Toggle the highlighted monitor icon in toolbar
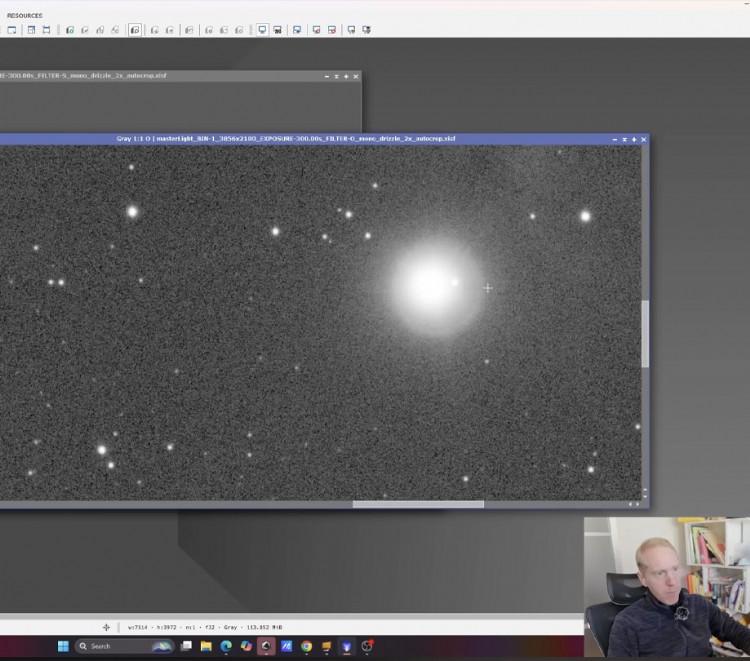Viewport: 750px width, 661px height. (262, 30)
